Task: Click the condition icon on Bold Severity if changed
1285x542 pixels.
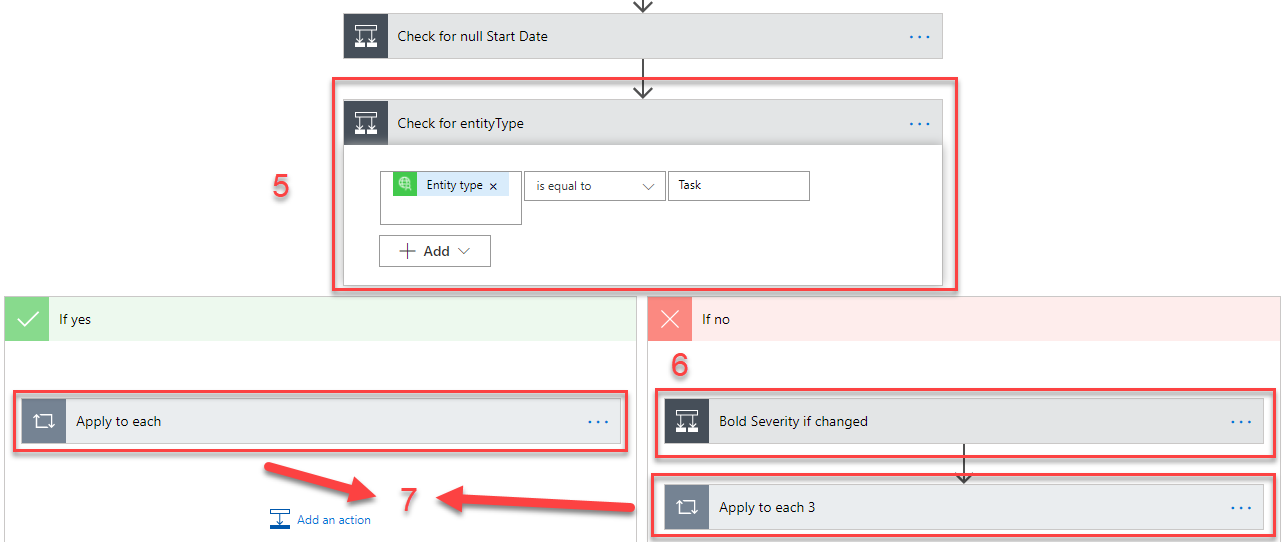Action: click(687, 421)
